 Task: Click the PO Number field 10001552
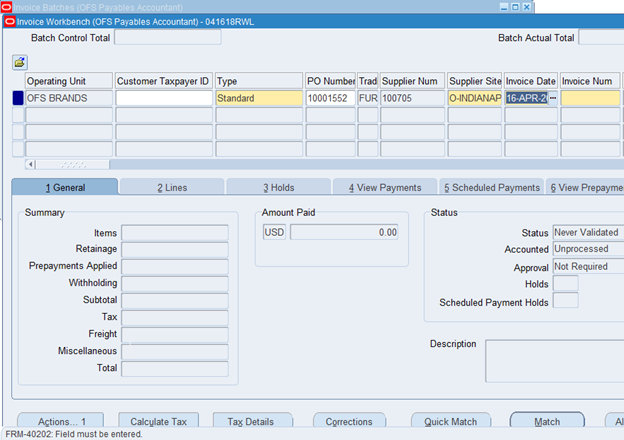coord(330,98)
